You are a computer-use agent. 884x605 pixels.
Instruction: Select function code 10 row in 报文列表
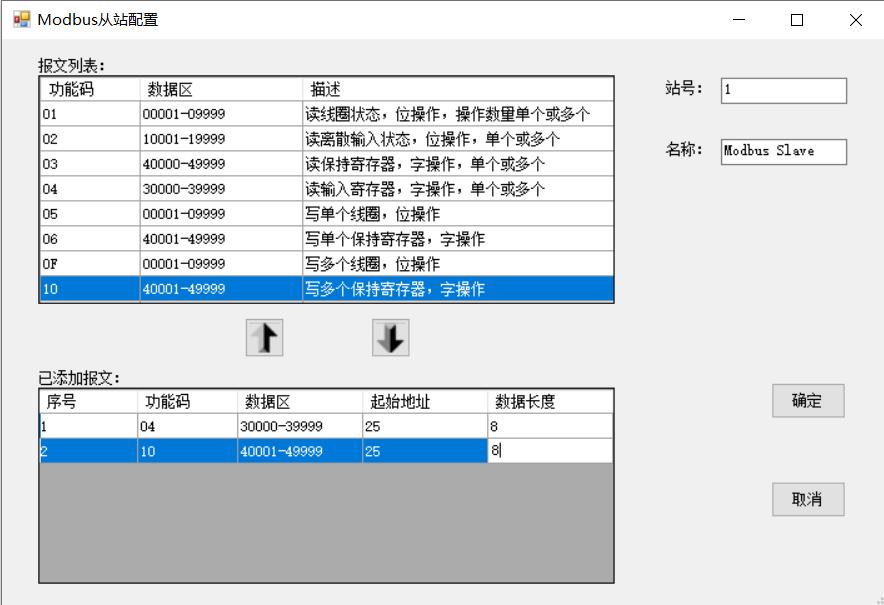click(x=327, y=289)
